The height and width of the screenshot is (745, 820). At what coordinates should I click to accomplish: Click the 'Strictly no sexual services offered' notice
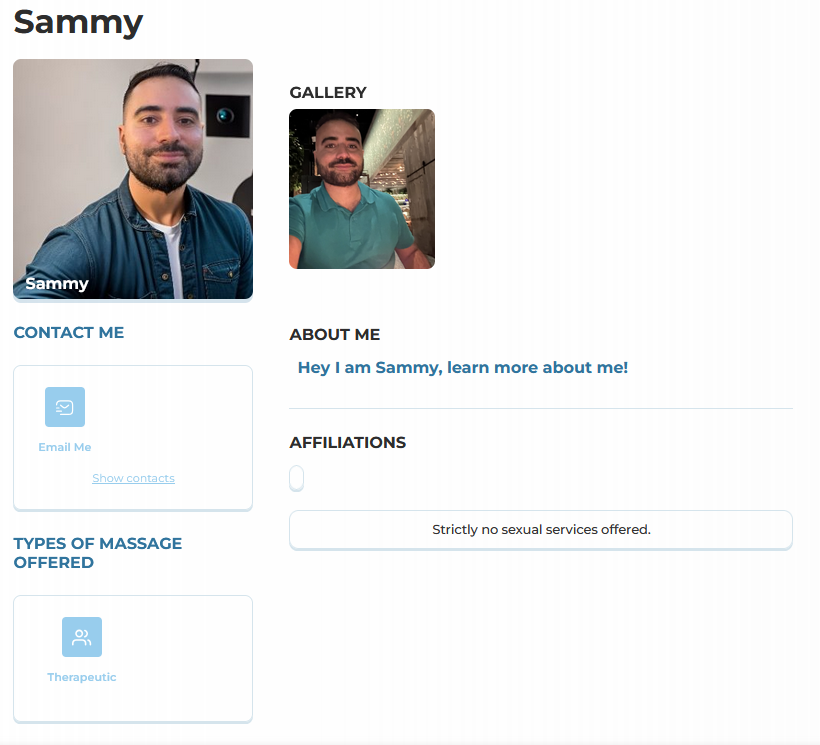click(x=541, y=530)
